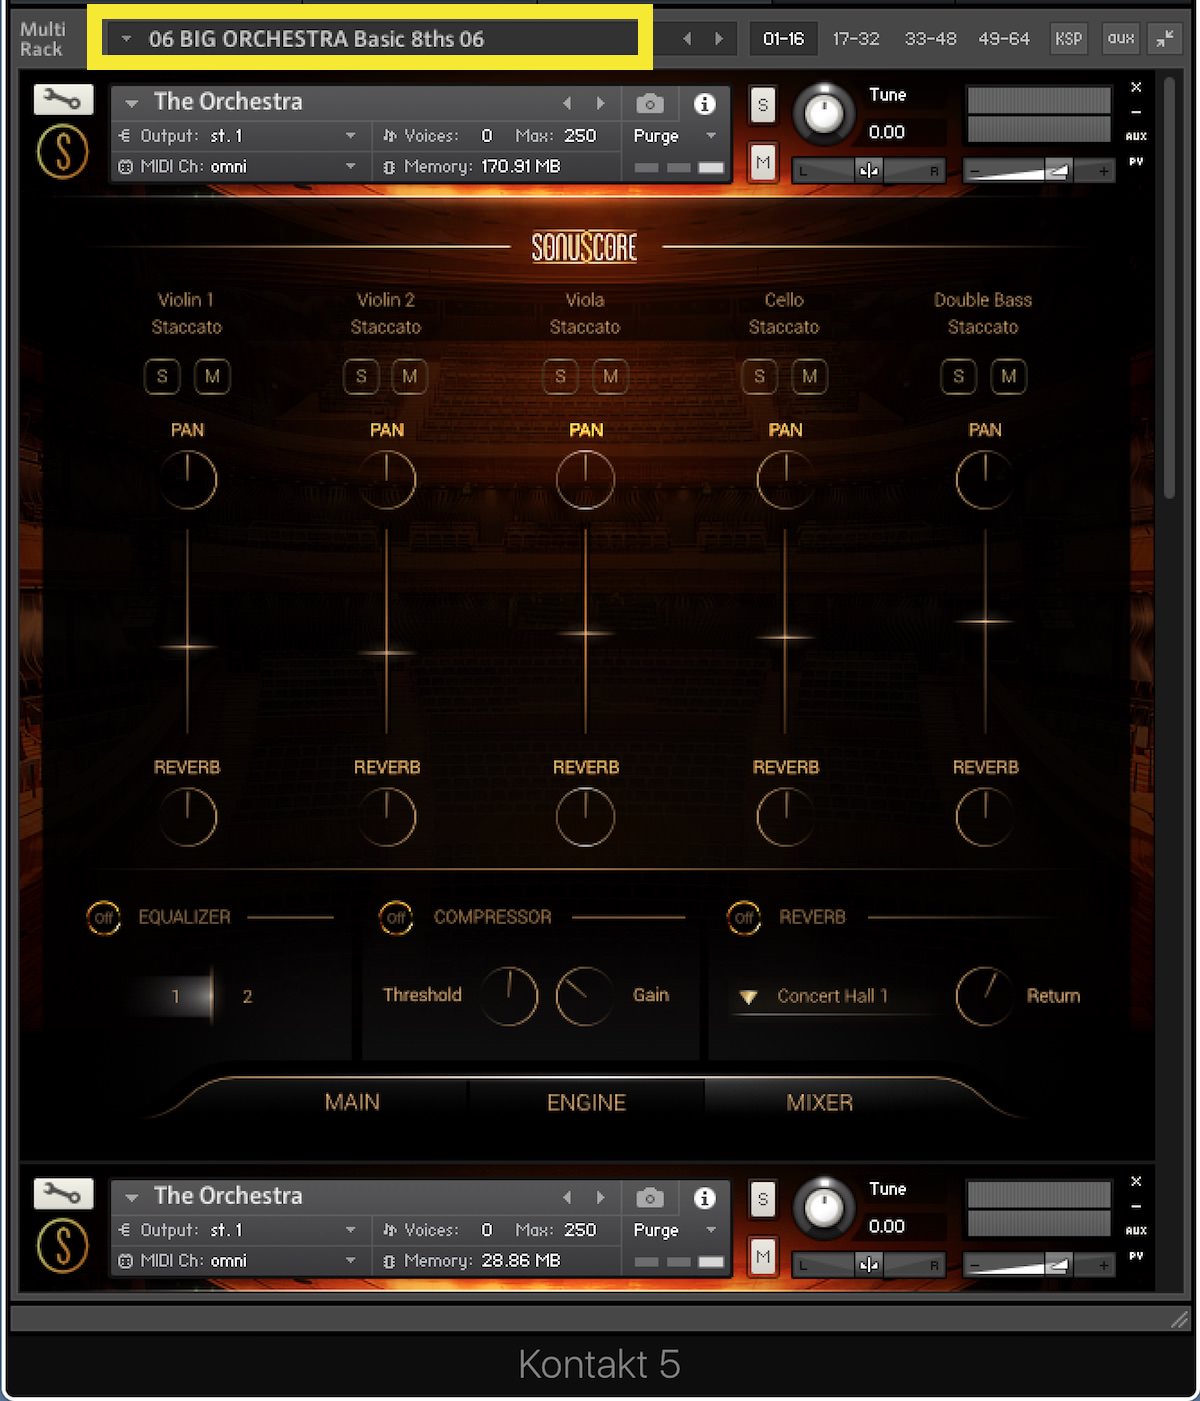Go to the previous multi with the left arrow
The height and width of the screenshot is (1401, 1200).
687,39
